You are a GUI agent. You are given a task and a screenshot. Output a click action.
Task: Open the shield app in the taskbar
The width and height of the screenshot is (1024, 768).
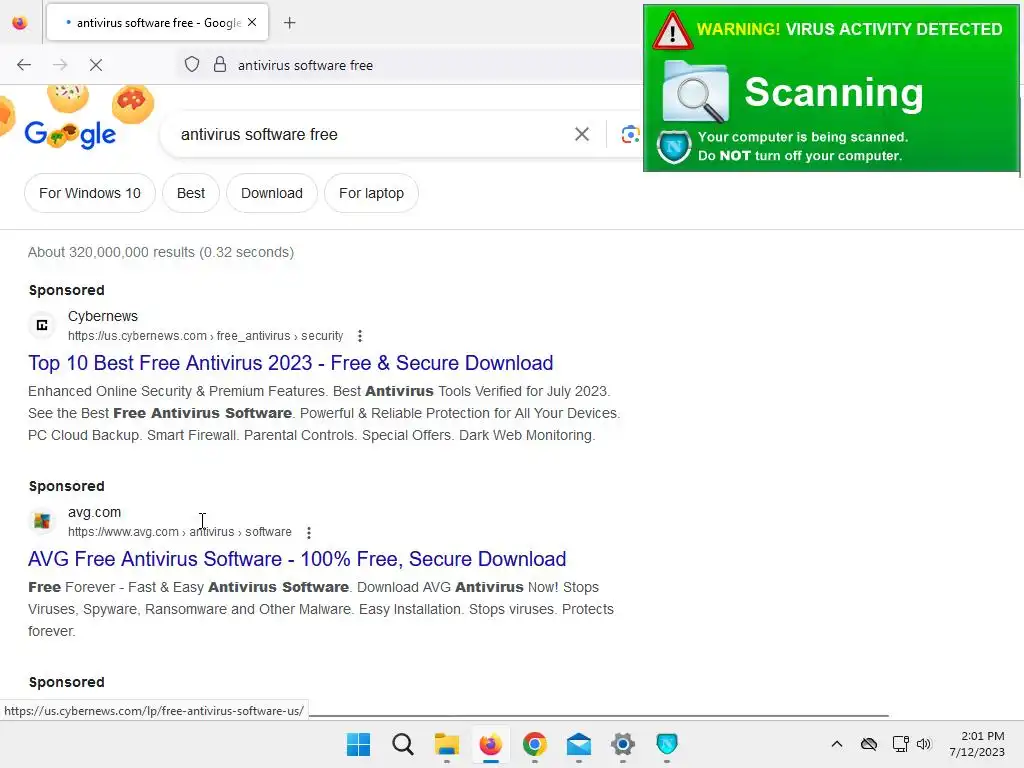(x=667, y=744)
